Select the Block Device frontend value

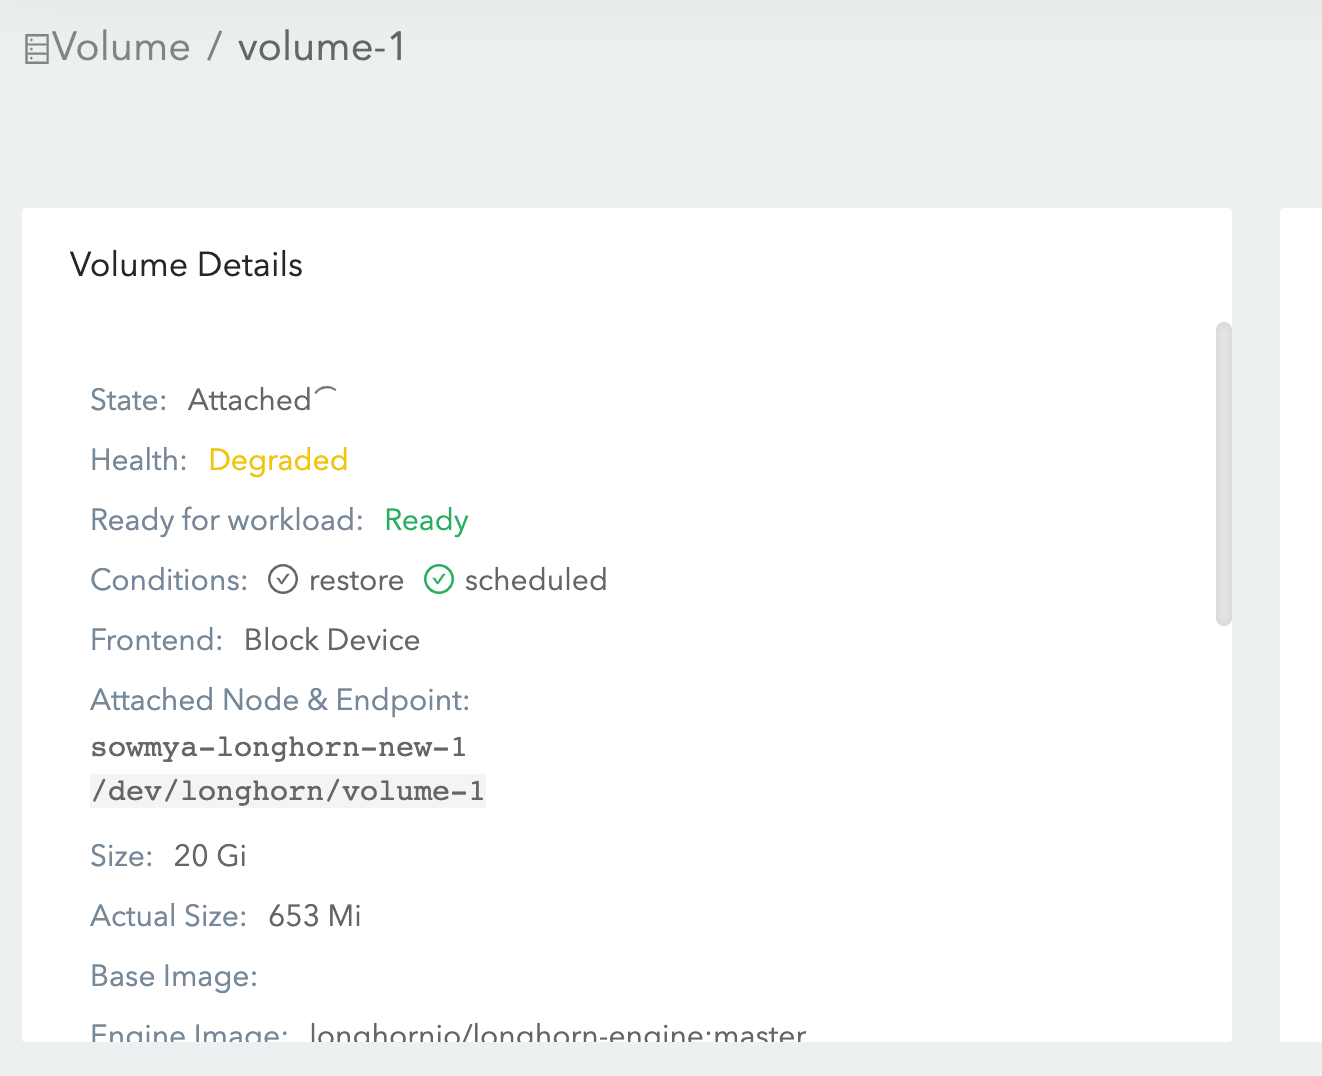(331, 640)
